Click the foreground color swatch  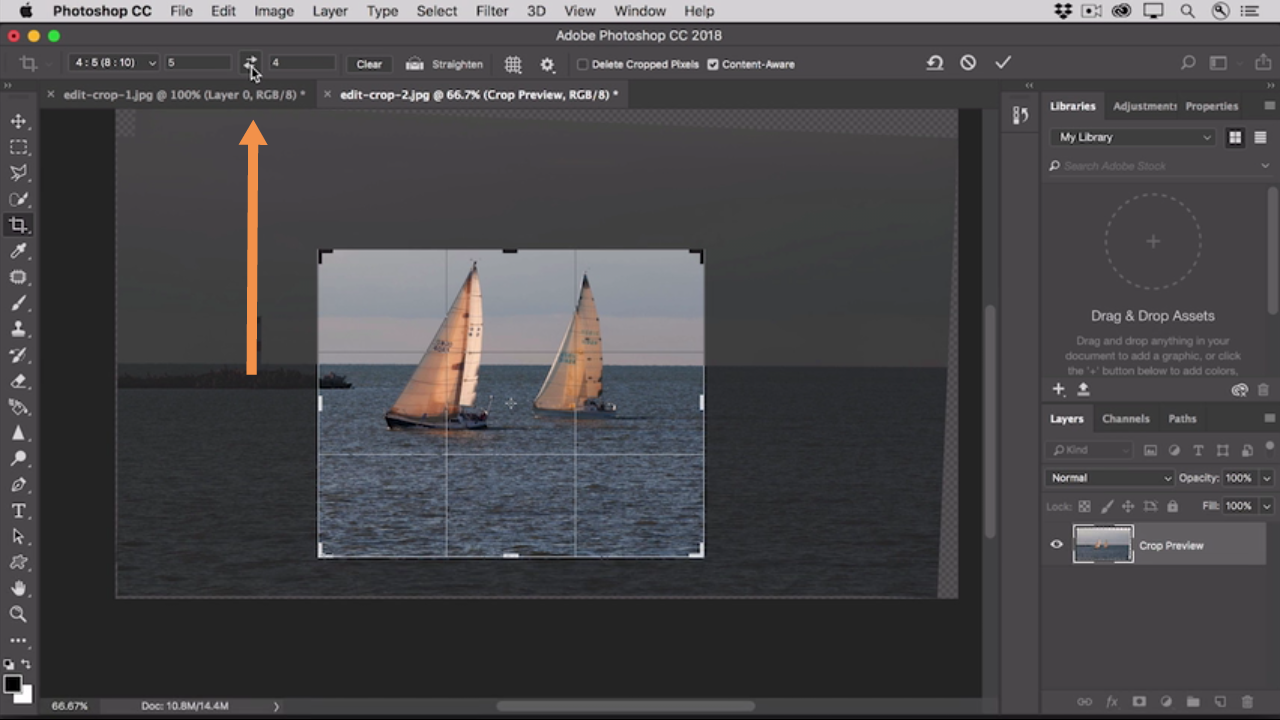coord(12,684)
